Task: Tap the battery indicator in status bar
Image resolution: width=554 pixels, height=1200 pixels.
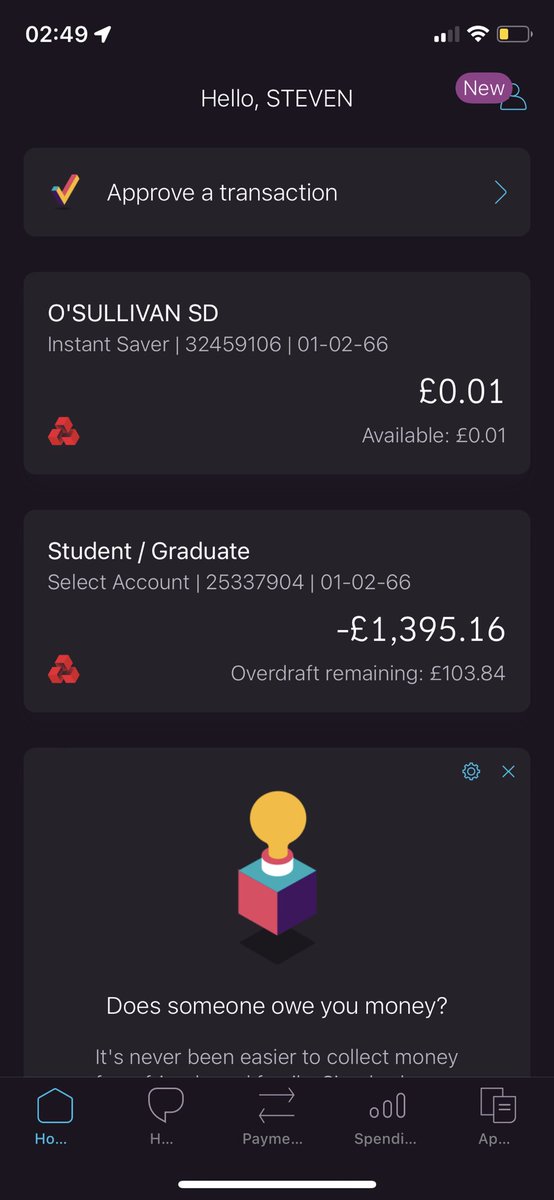Action: [x=514, y=34]
